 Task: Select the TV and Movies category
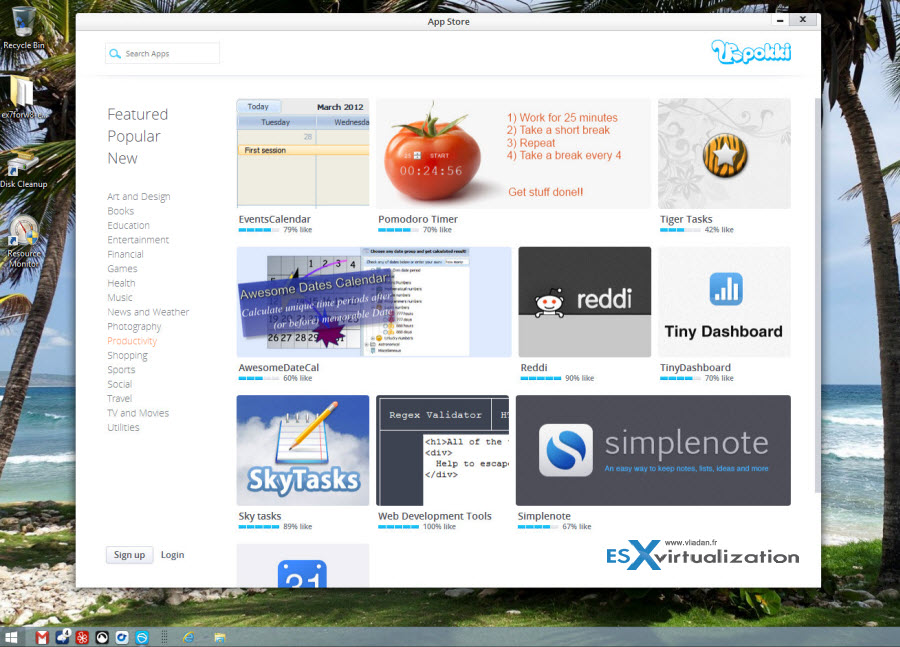point(138,413)
